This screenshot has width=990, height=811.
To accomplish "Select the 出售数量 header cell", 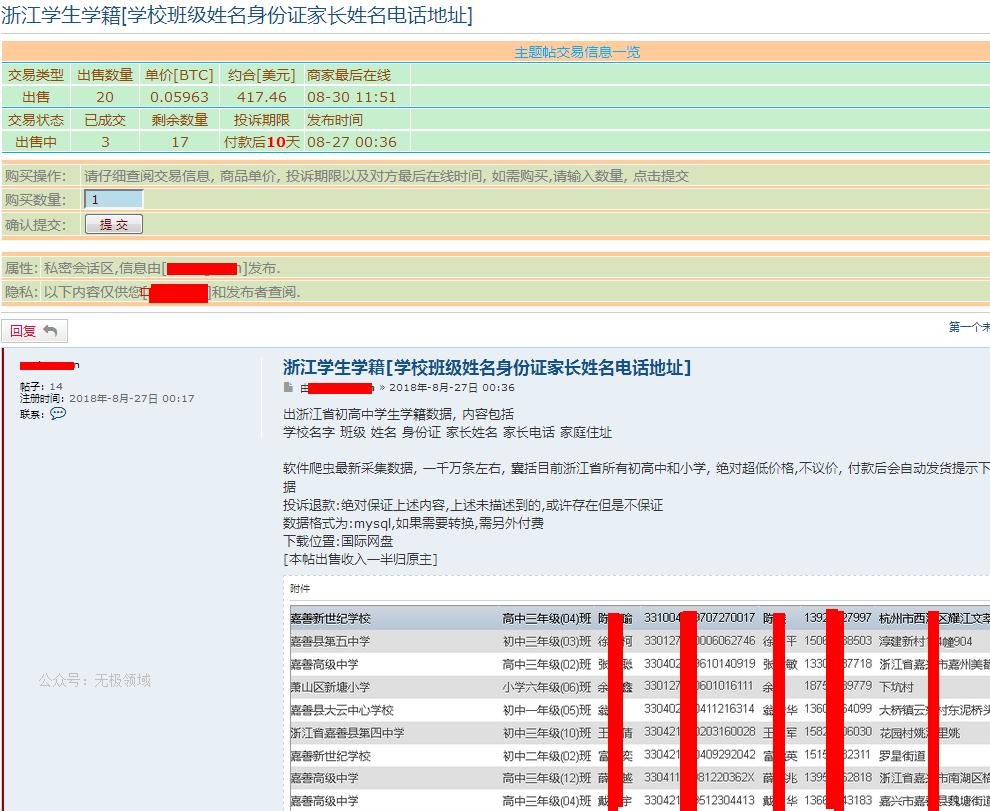I will pyautogui.click(x=105, y=75).
